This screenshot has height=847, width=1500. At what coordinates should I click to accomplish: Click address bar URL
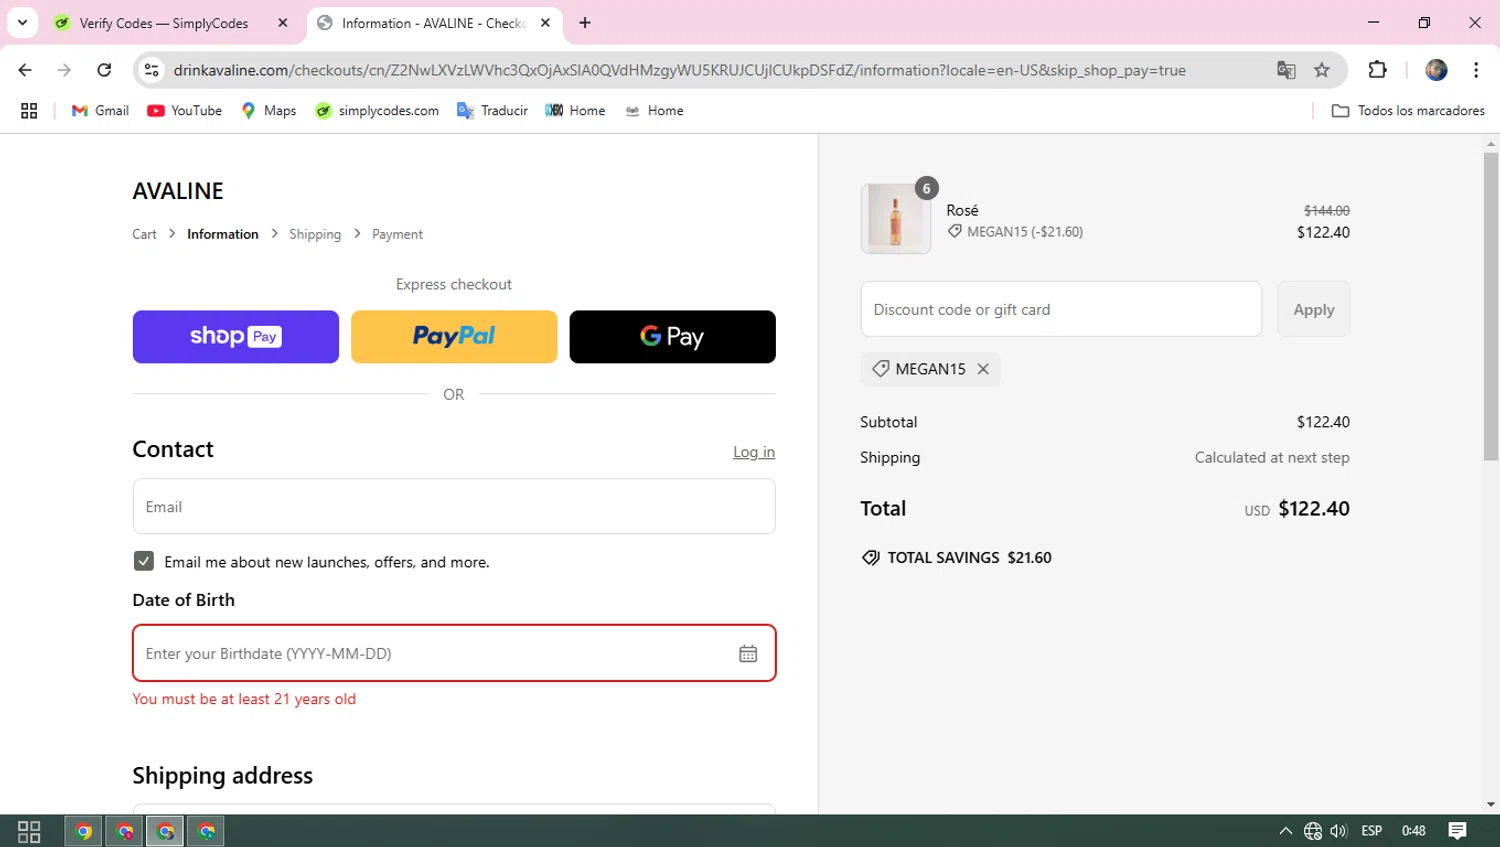[680, 70]
